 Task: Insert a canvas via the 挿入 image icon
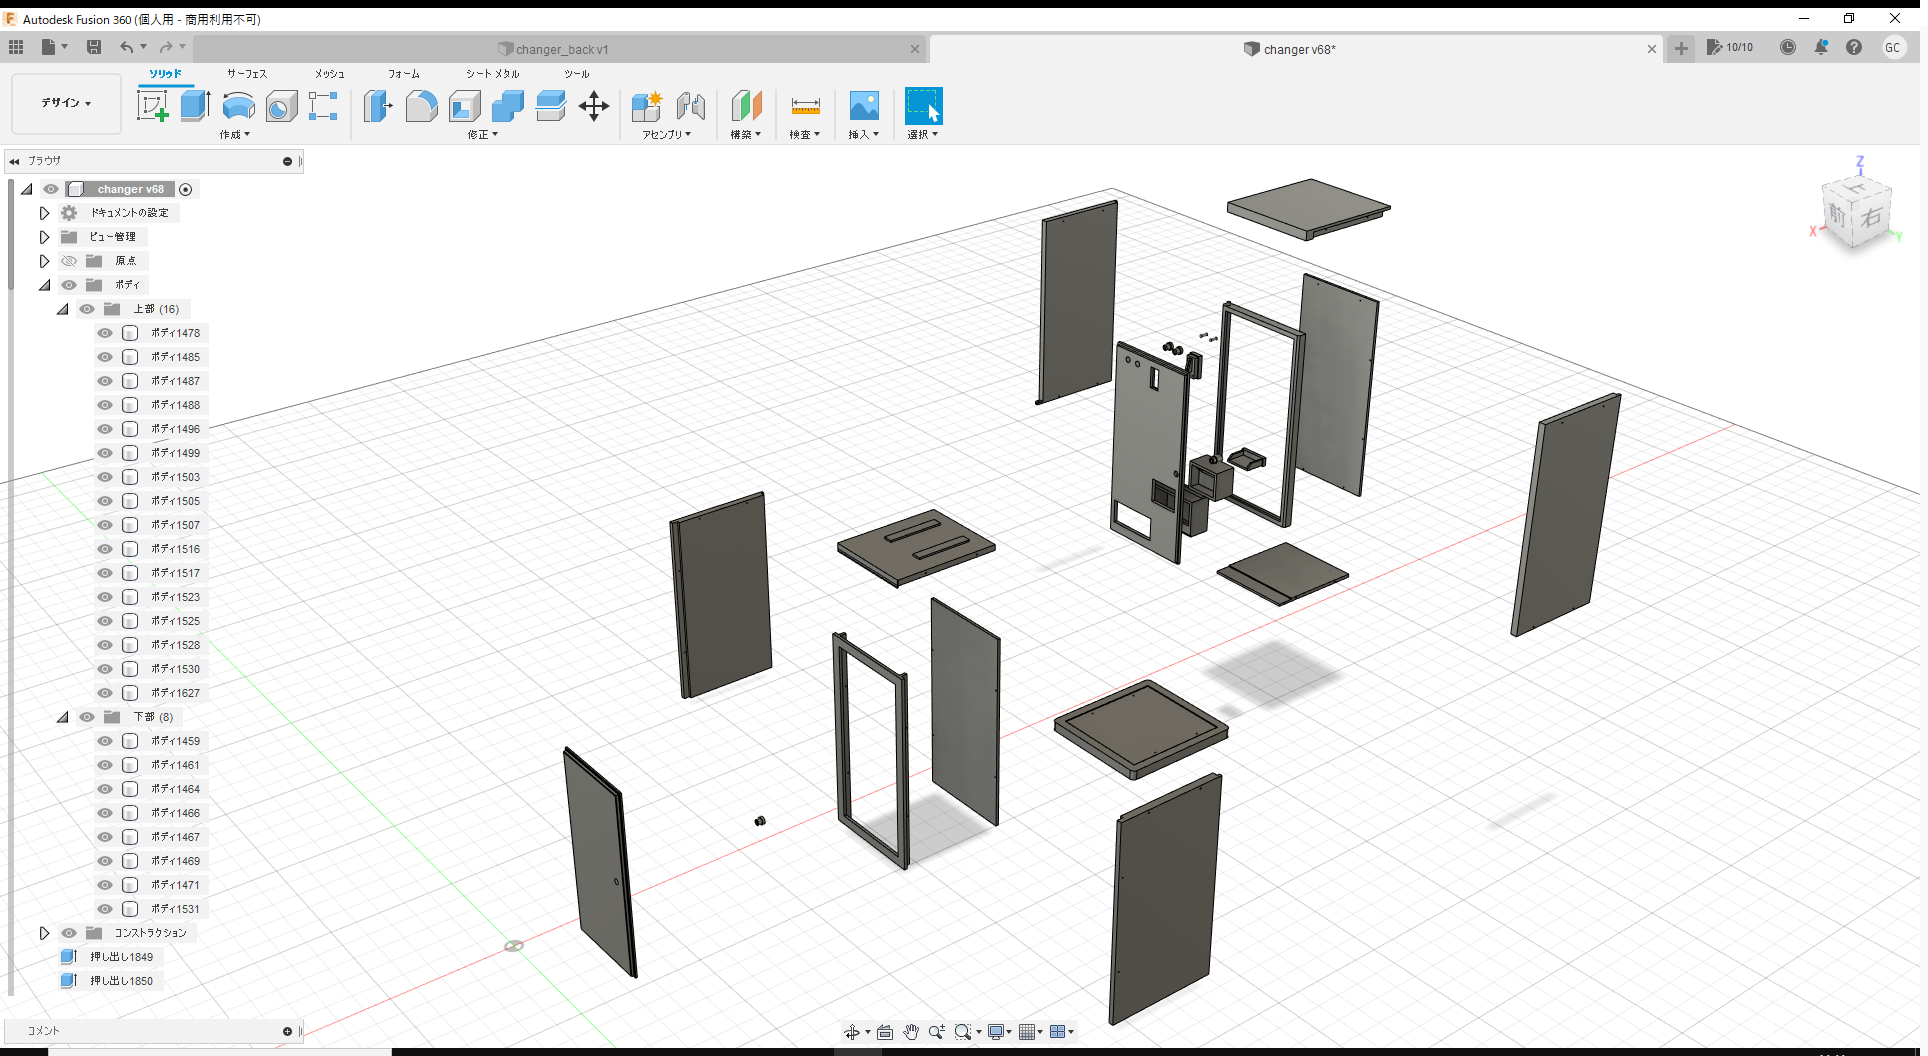pyautogui.click(x=863, y=105)
